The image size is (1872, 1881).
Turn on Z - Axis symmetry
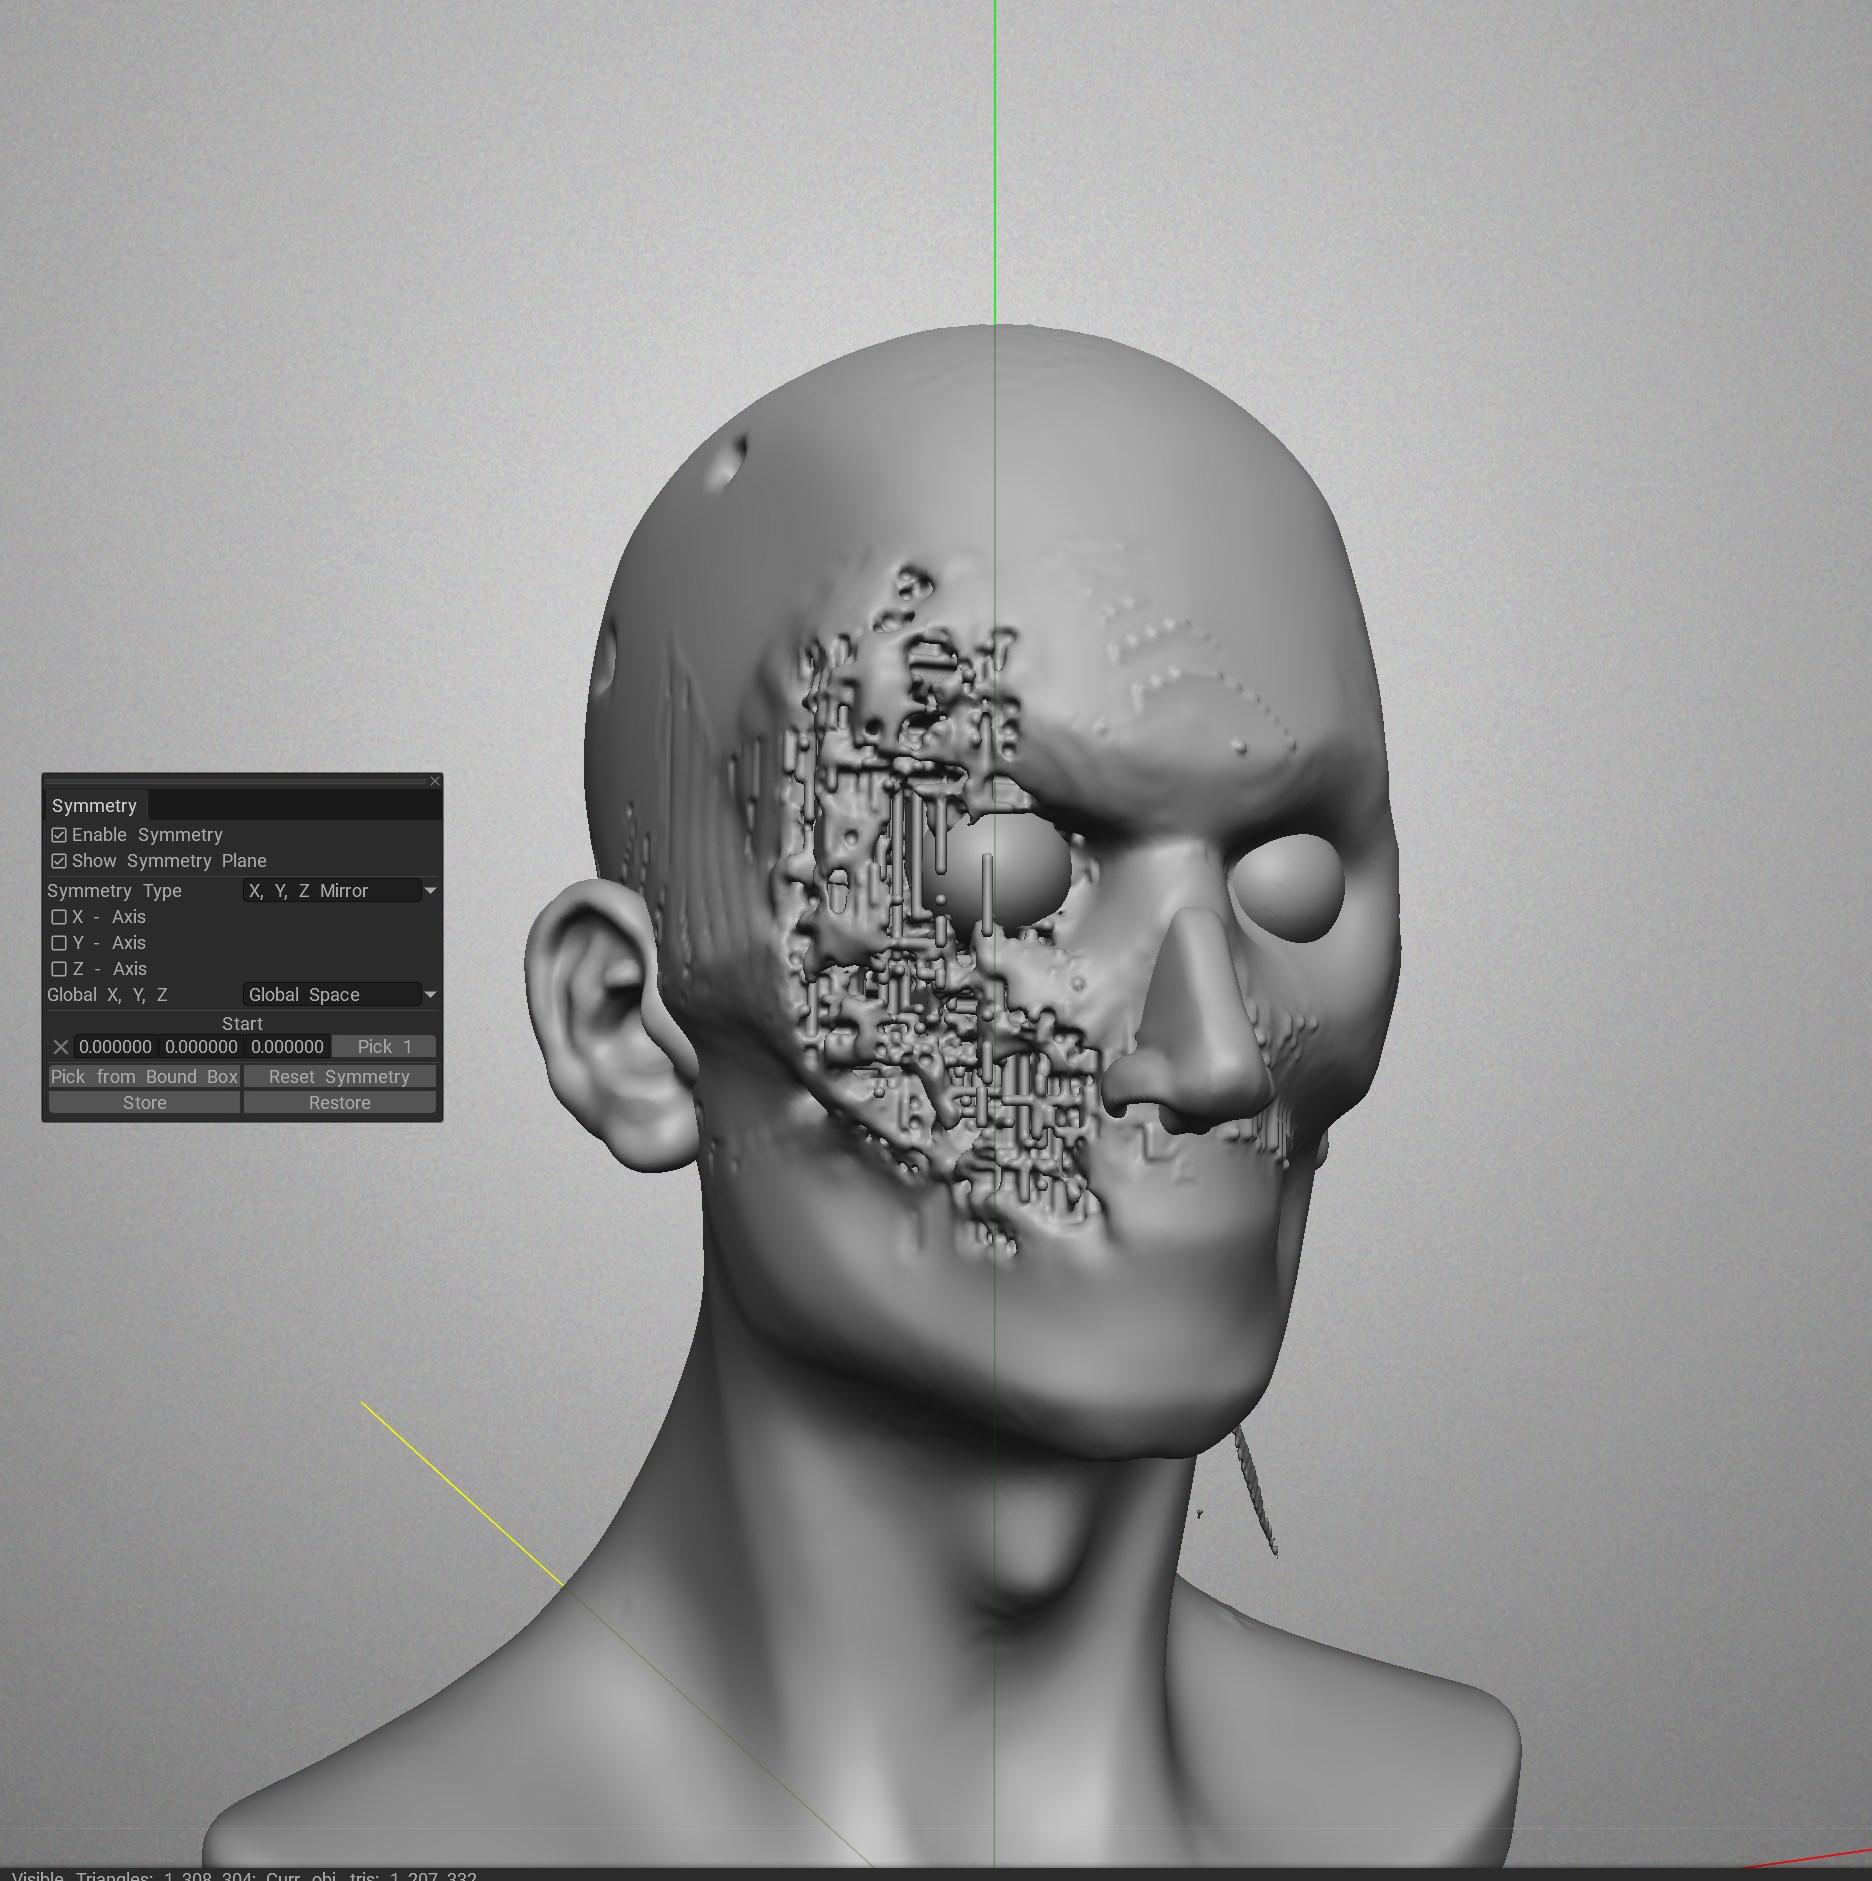pyautogui.click(x=59, y=969)
